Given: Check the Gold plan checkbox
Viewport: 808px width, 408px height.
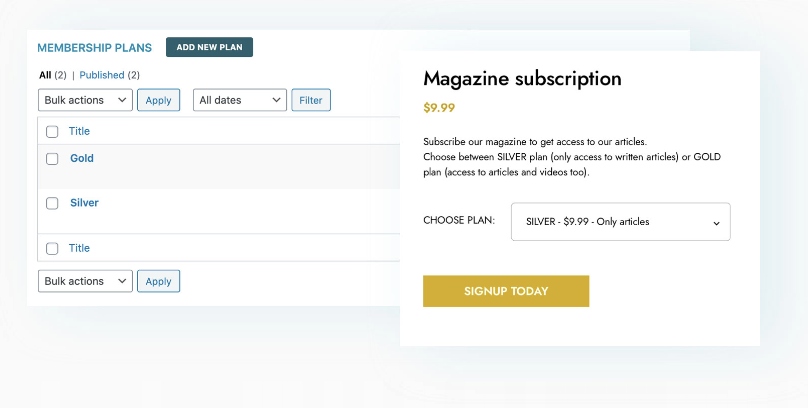Looking at the screenshot, I should pos(52,158).
